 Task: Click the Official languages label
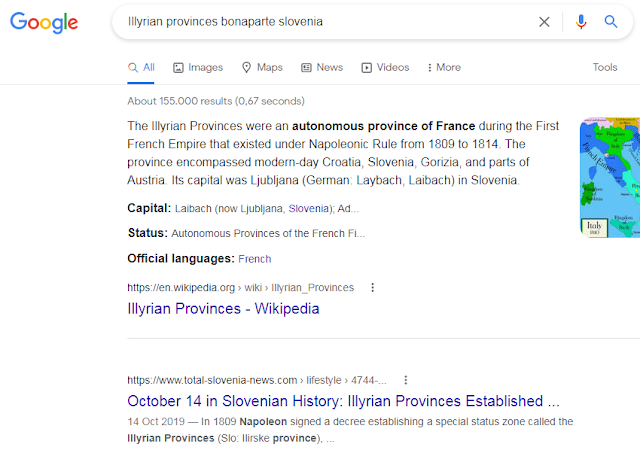(181, 258)
